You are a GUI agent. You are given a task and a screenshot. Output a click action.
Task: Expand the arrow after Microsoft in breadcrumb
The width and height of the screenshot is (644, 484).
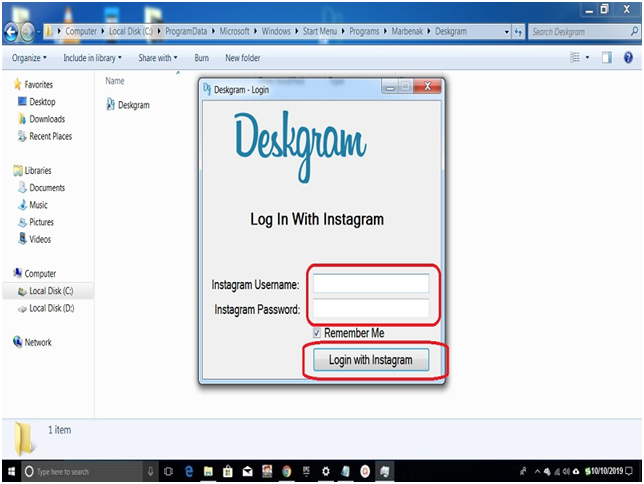coord(255,31)
